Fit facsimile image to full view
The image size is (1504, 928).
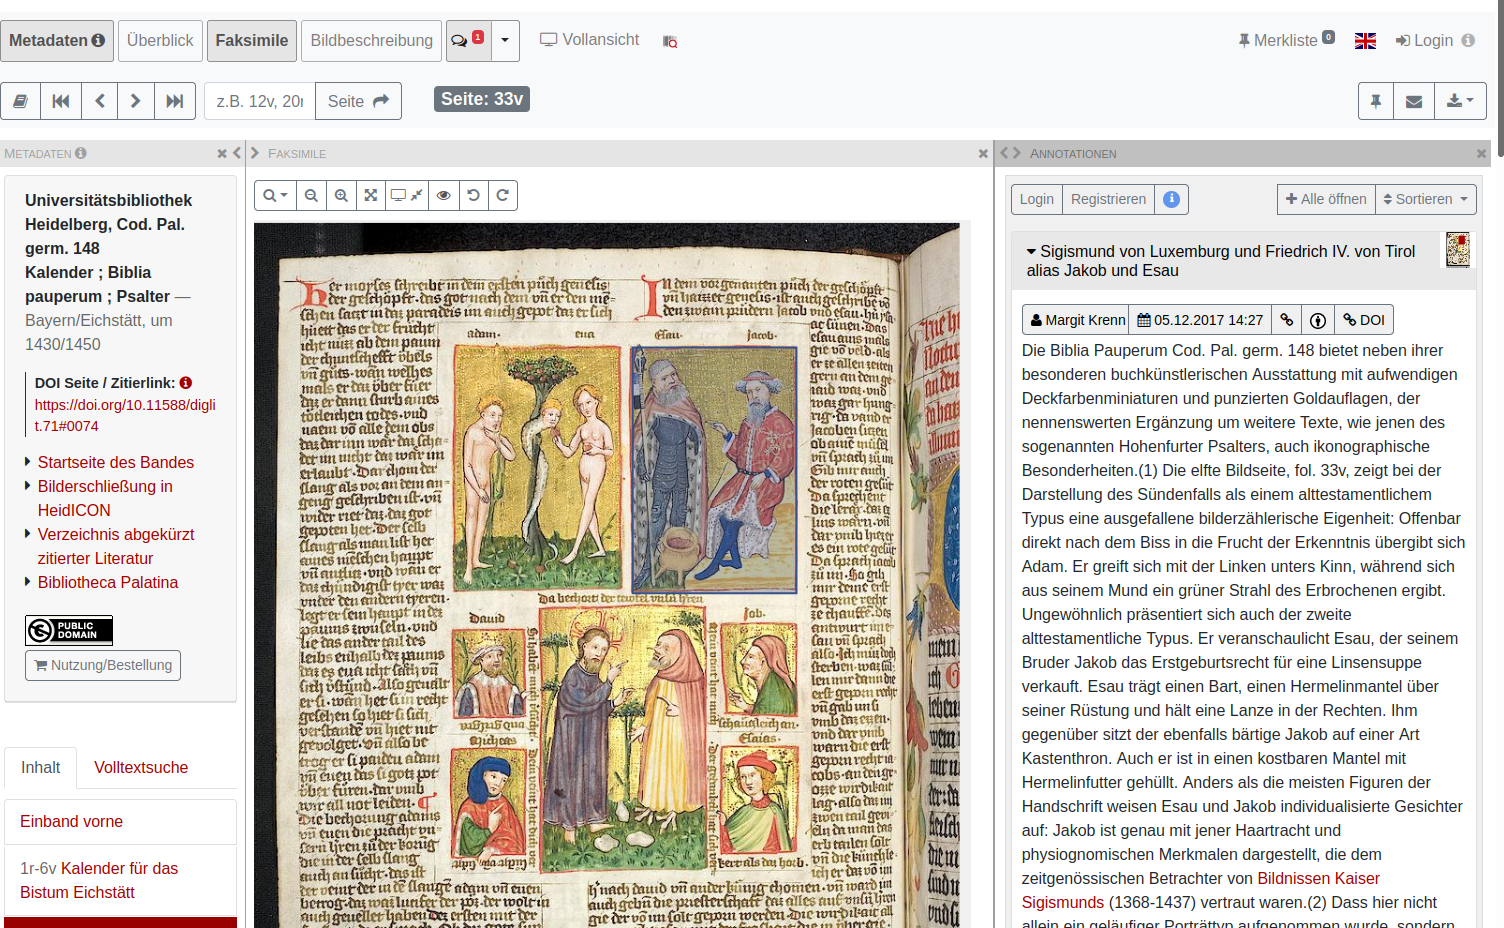point(371,195)
